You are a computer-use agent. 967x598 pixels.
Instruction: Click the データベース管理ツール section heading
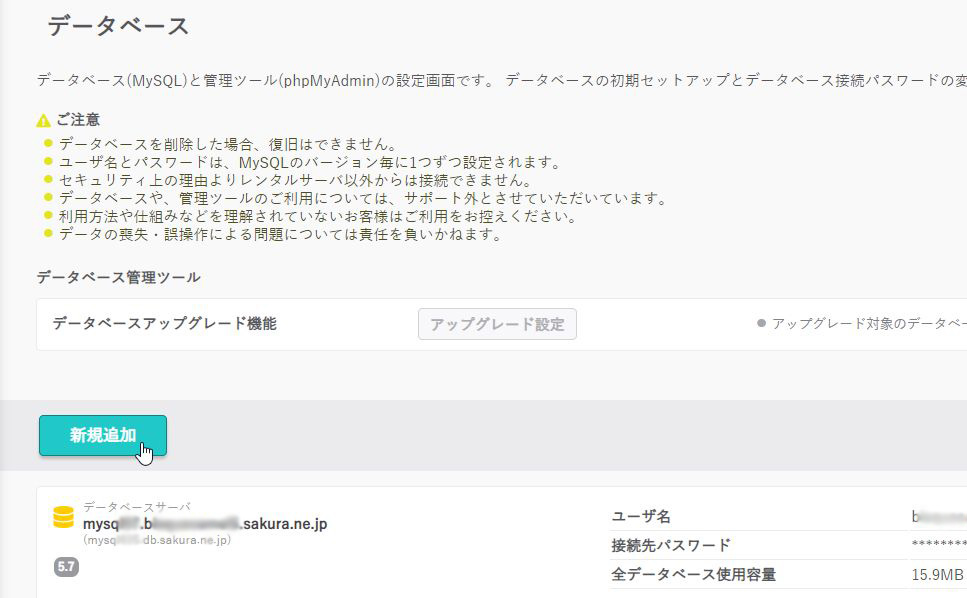click(x=118, y=277)
